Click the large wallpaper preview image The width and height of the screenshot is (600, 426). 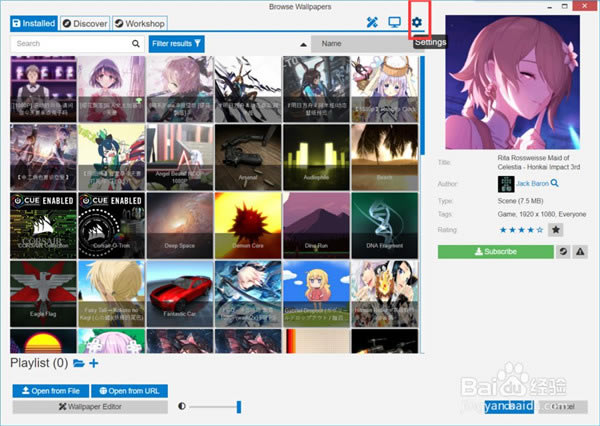(x=512, y=82)
